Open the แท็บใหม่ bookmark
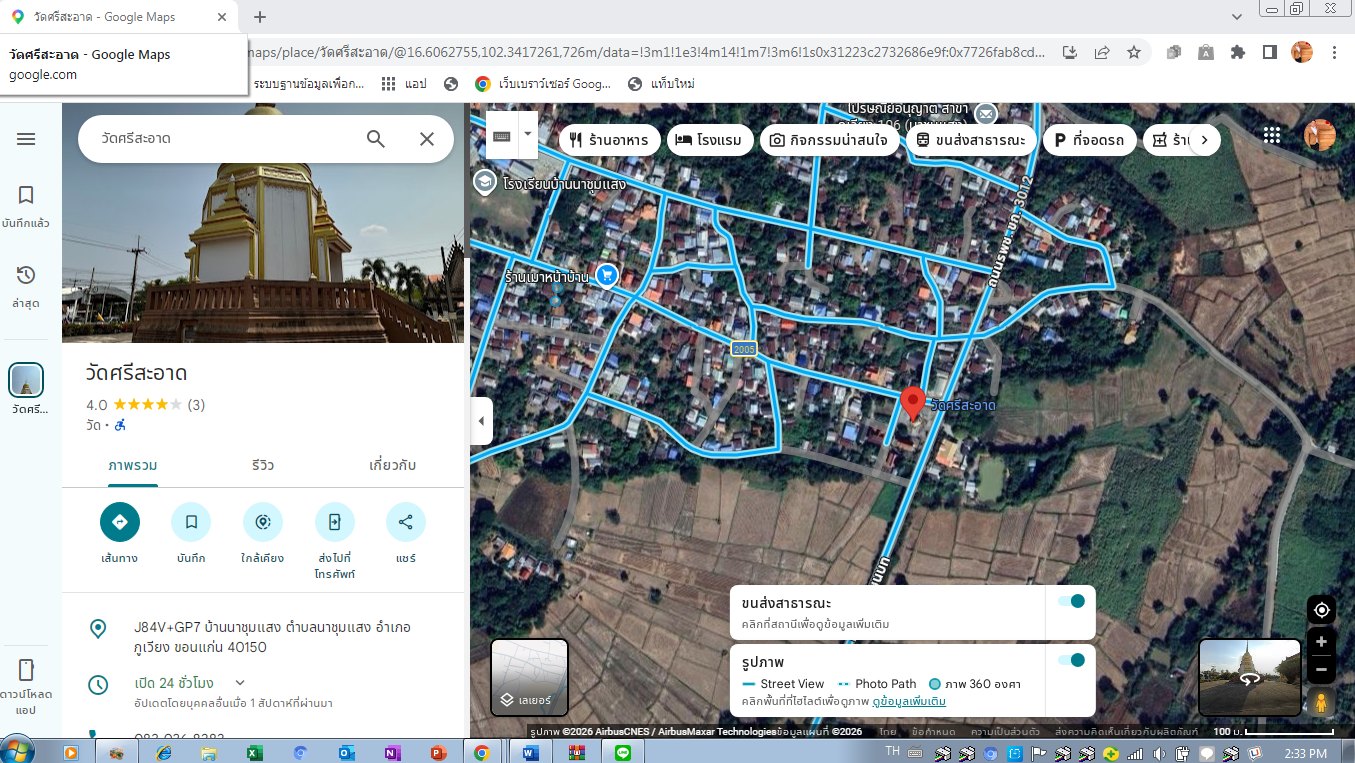This screenshot has width=1355, height=763. (660, 84)
